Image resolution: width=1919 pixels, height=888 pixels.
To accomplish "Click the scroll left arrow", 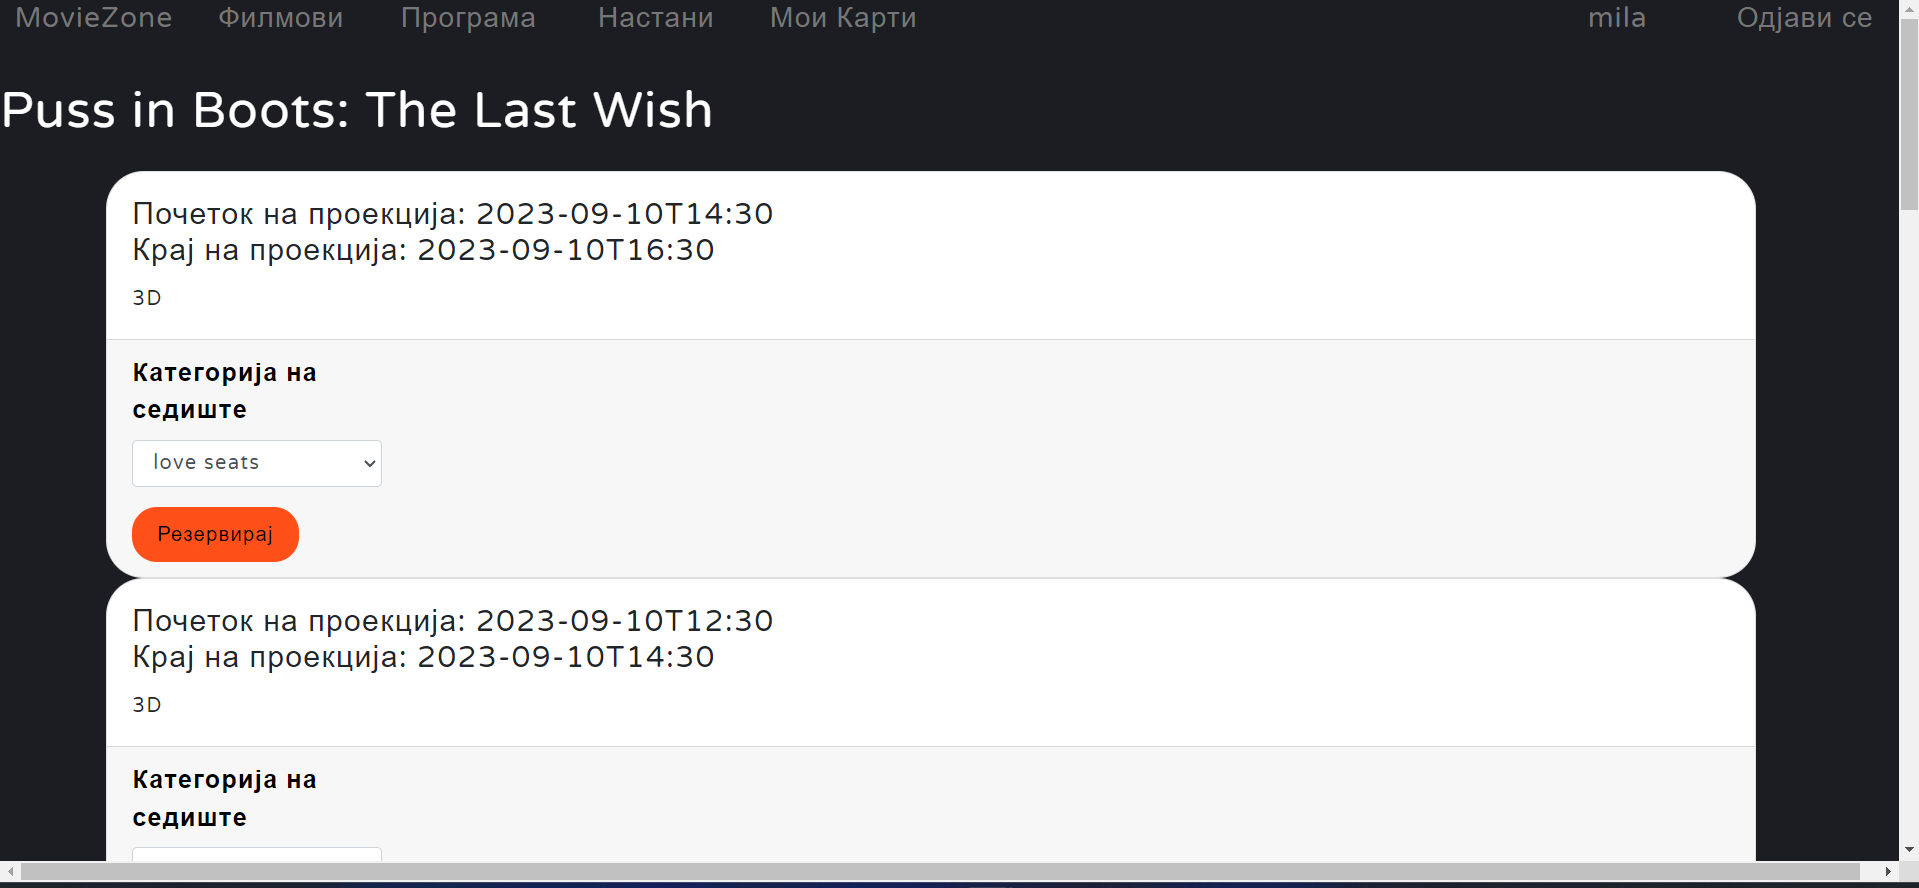I will 10,872.
